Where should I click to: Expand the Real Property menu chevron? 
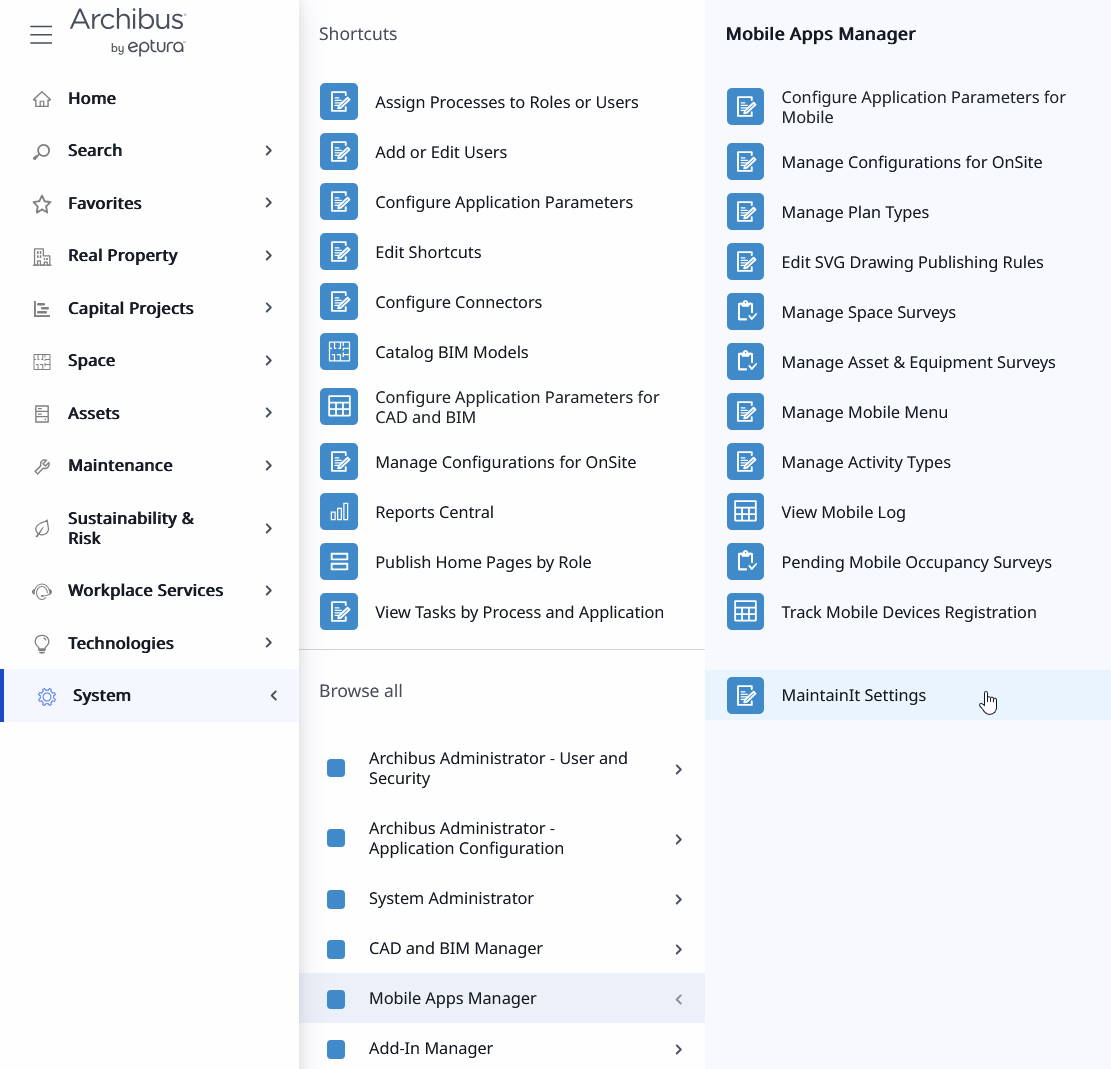[268, 256]
